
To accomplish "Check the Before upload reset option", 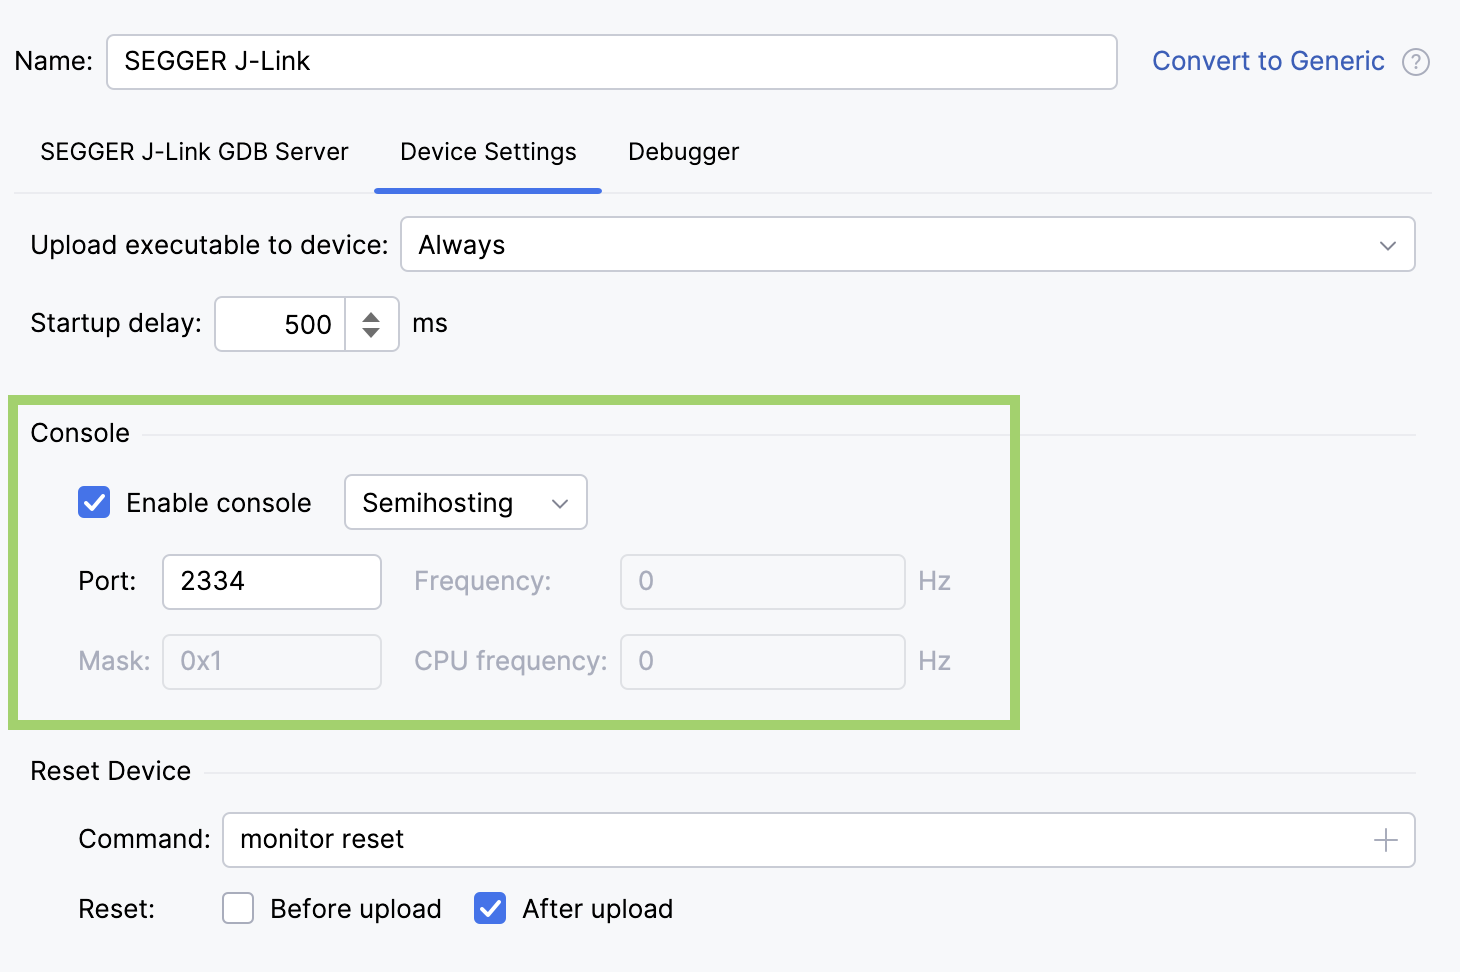I will tap(237, 908).
